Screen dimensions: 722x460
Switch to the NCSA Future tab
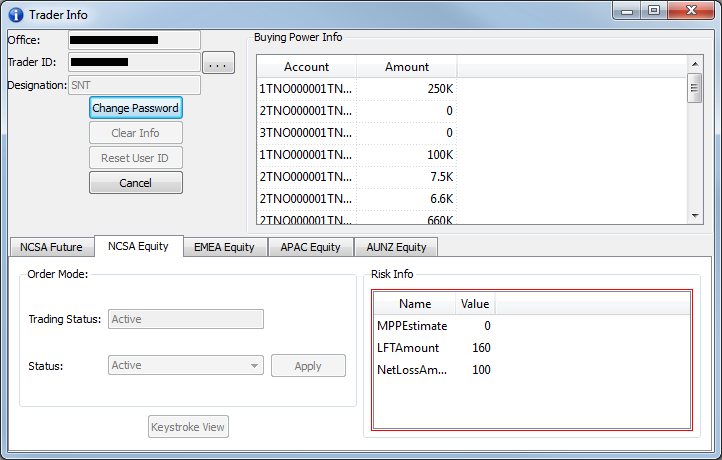pyautogui.click(x=52, y=247)
